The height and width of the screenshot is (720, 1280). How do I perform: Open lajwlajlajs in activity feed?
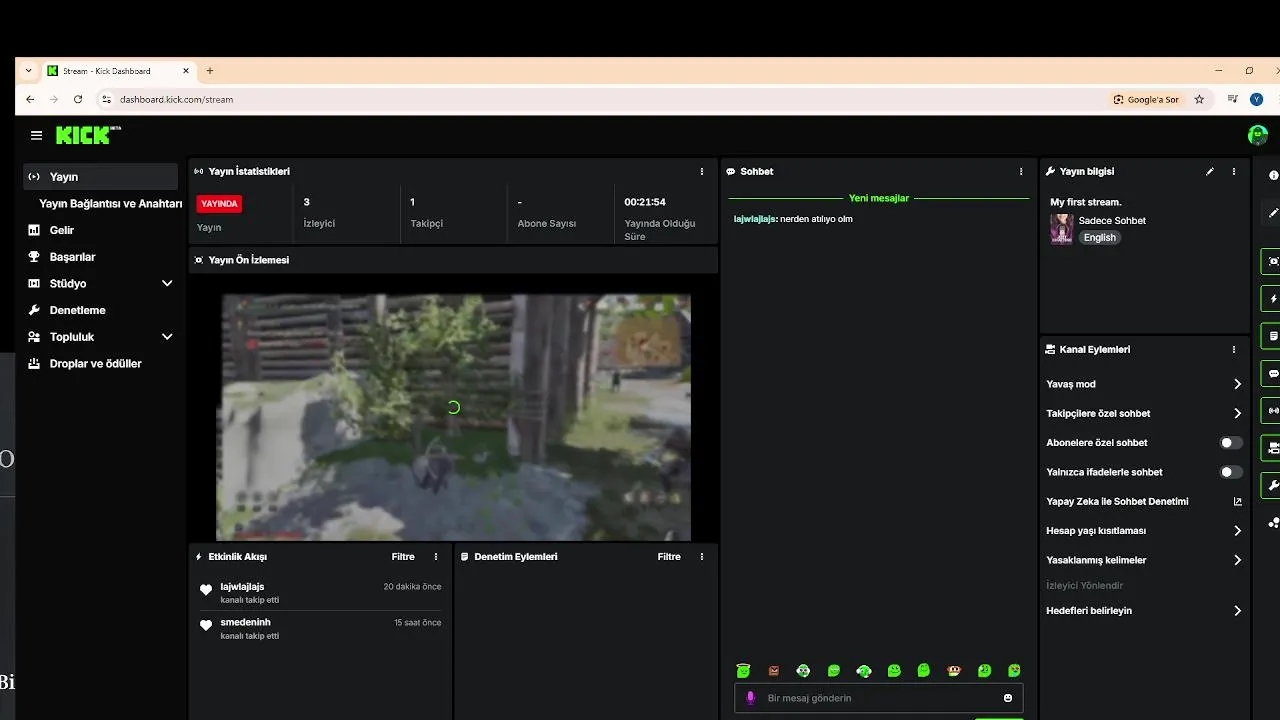click(242, 587)
